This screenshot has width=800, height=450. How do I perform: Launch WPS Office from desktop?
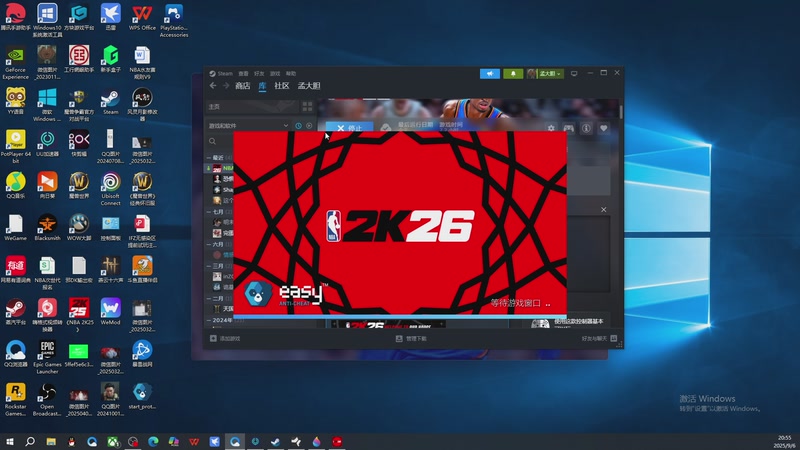click(142, 17)
